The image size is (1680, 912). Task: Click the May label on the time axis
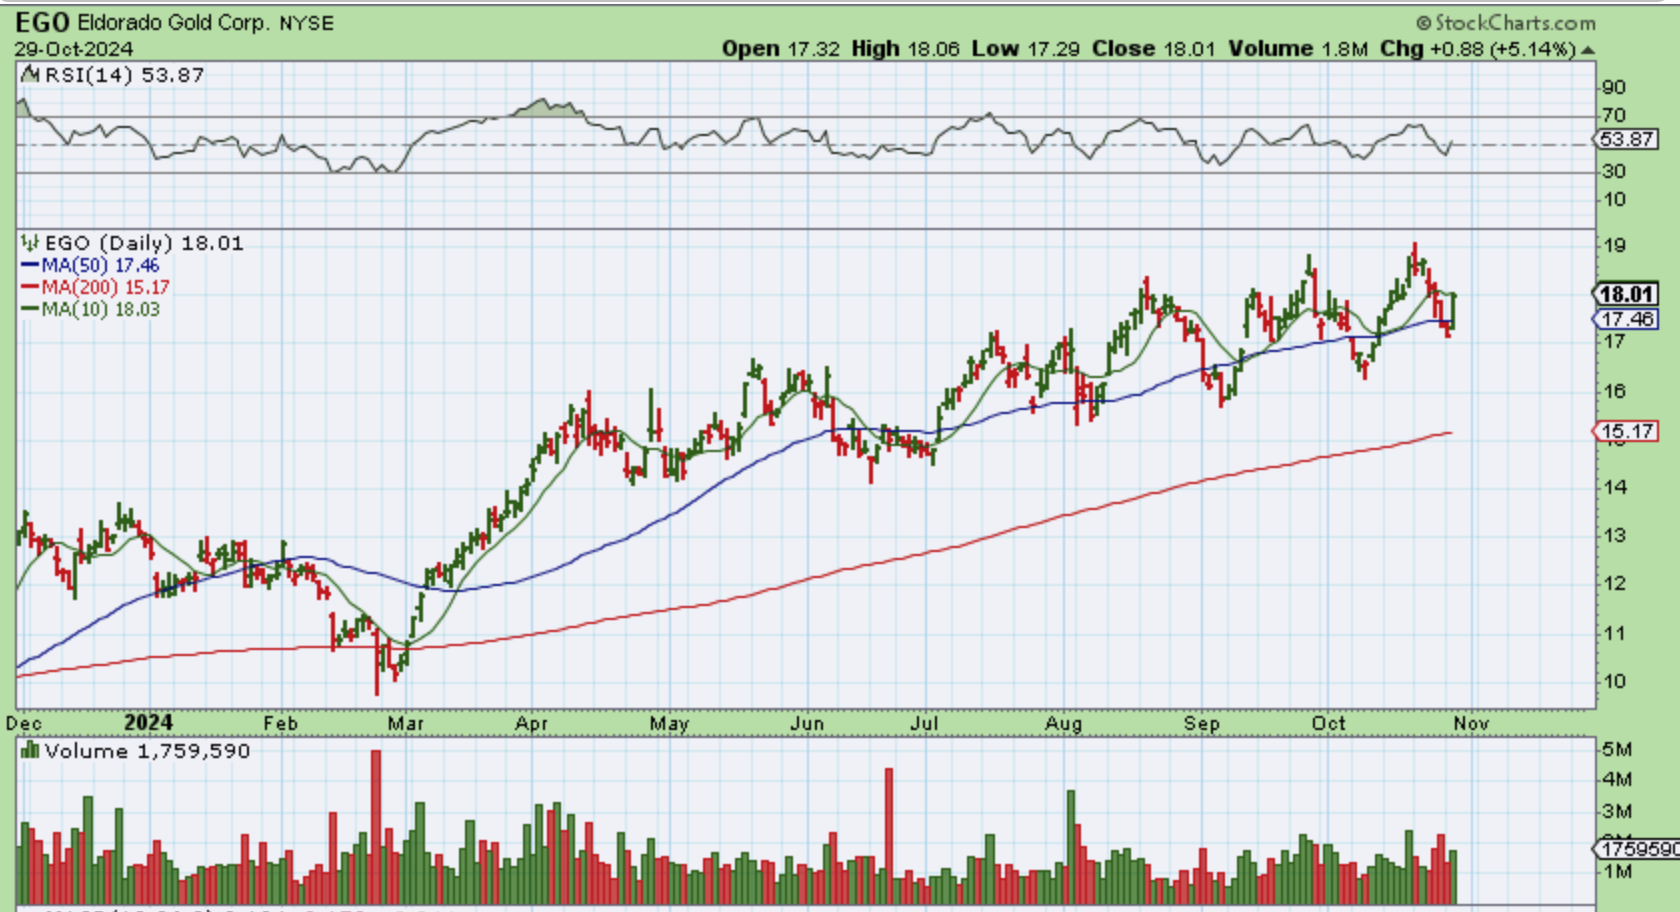click(669, 723)
